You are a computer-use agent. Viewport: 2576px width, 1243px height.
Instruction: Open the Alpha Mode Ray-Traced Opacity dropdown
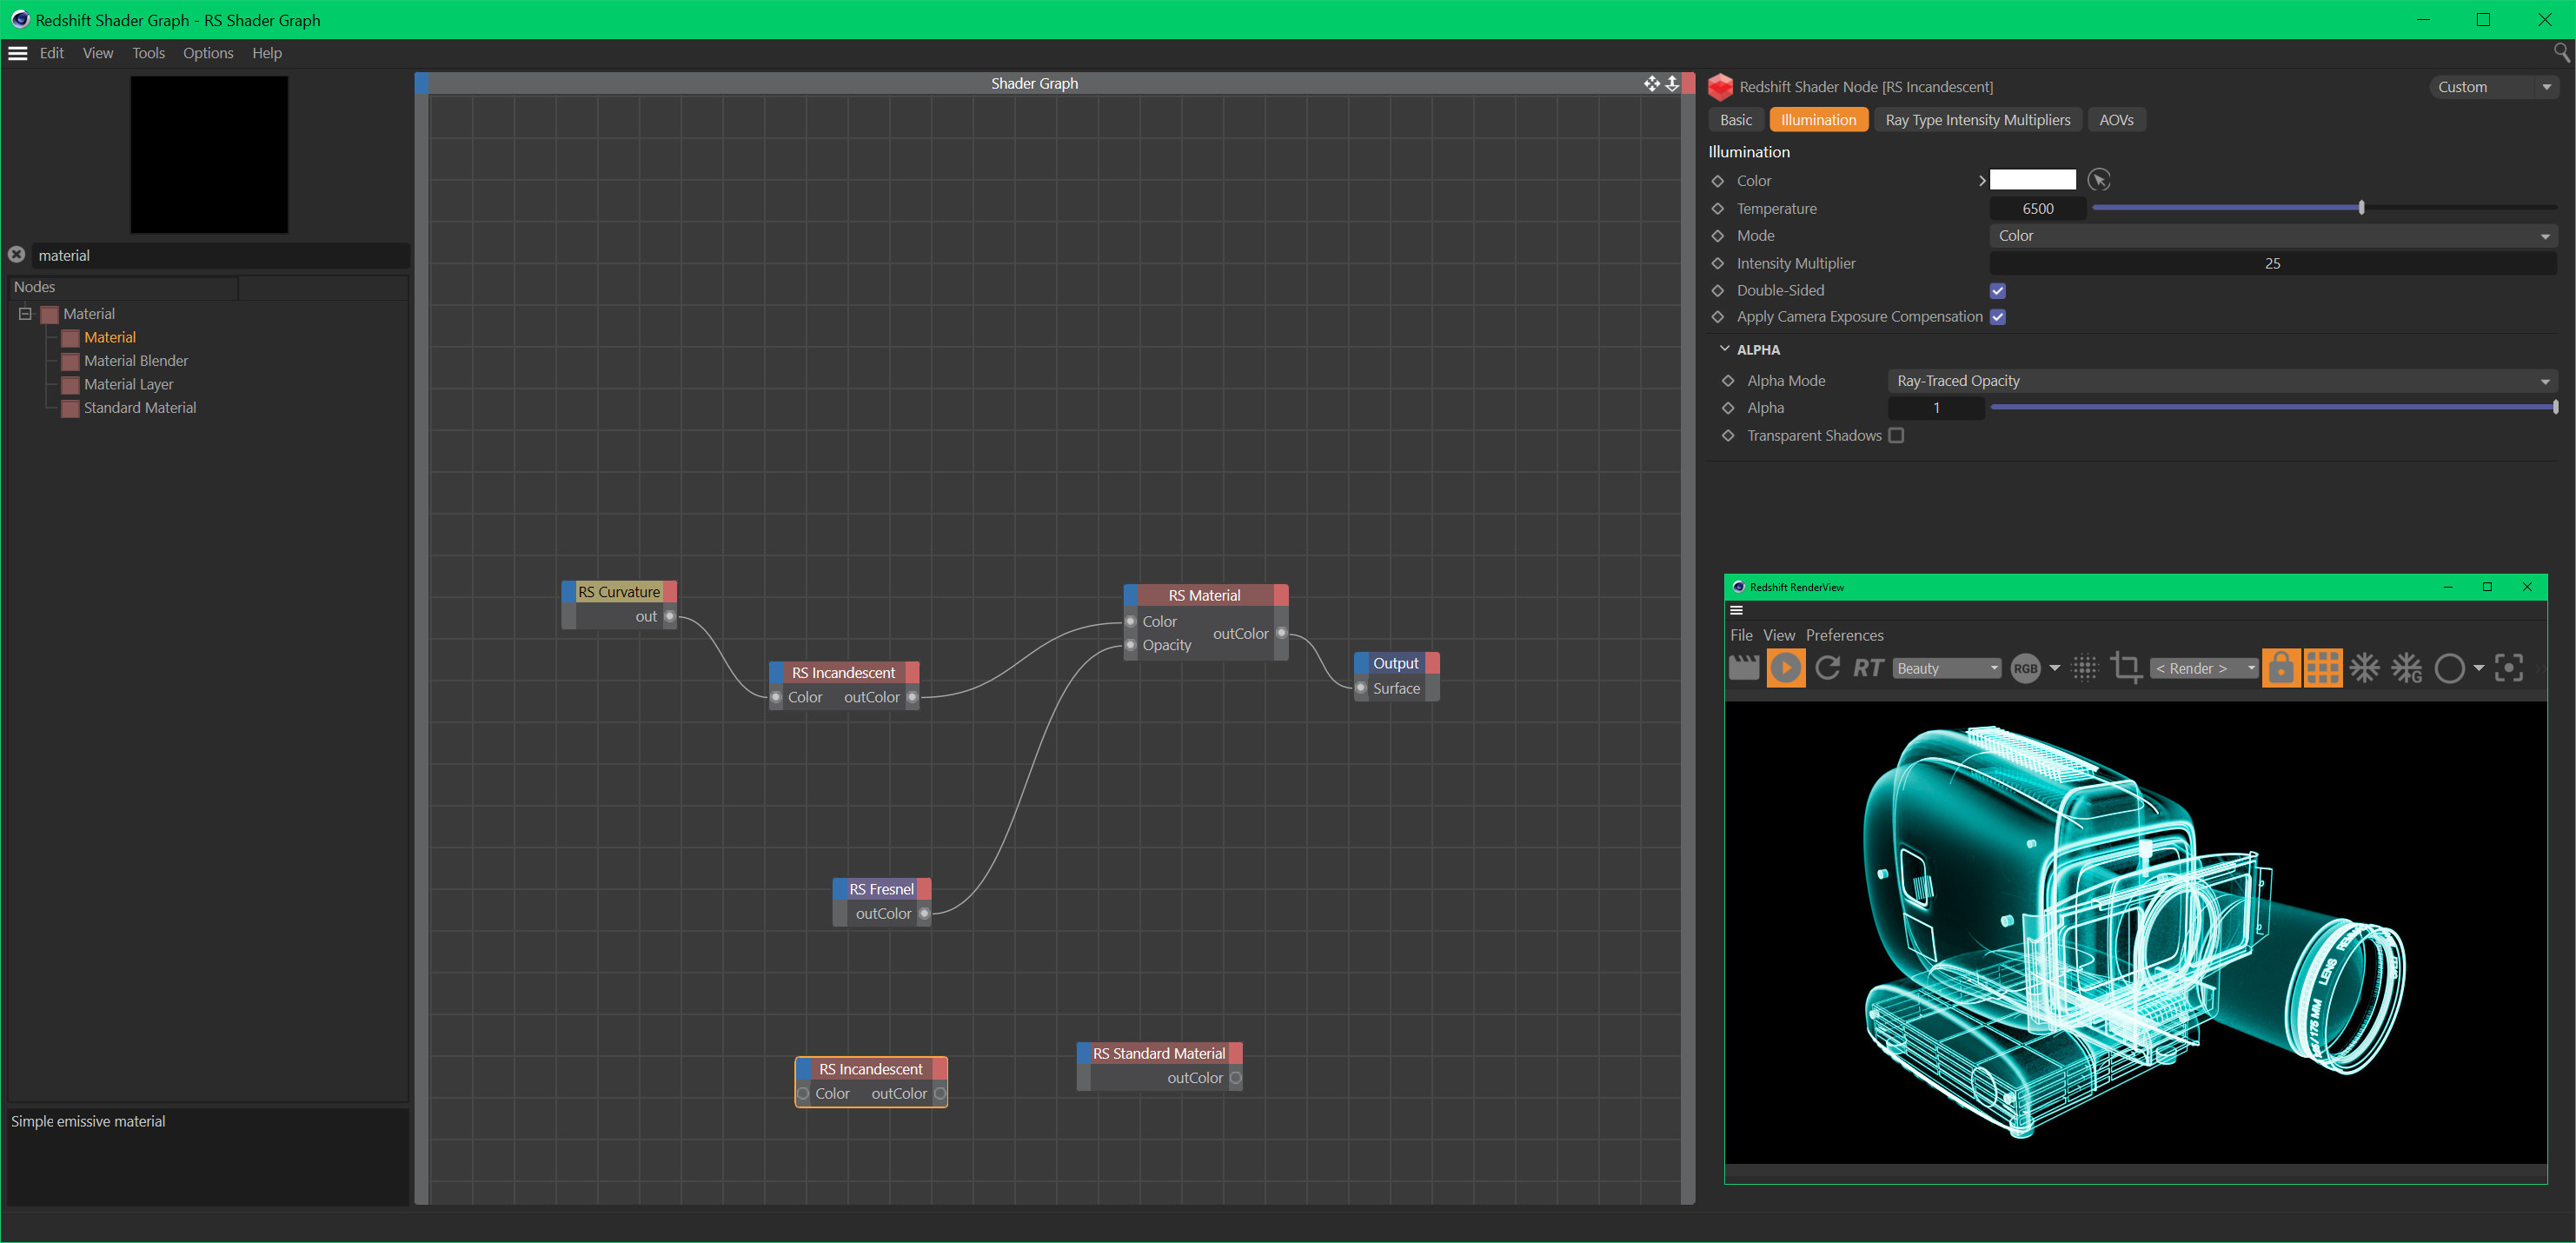click(x=2222, y=381)
